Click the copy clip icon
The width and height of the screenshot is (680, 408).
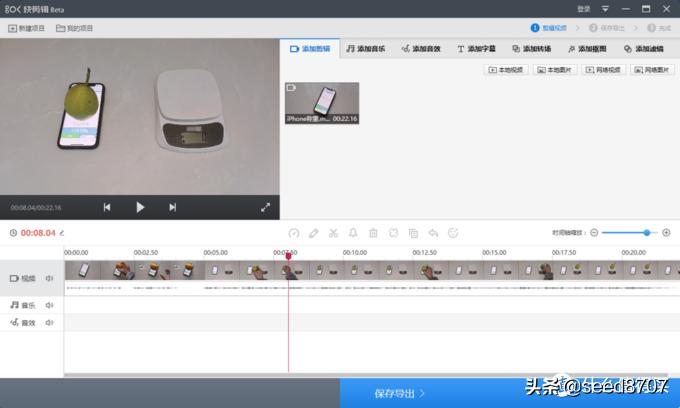[413, 233]
